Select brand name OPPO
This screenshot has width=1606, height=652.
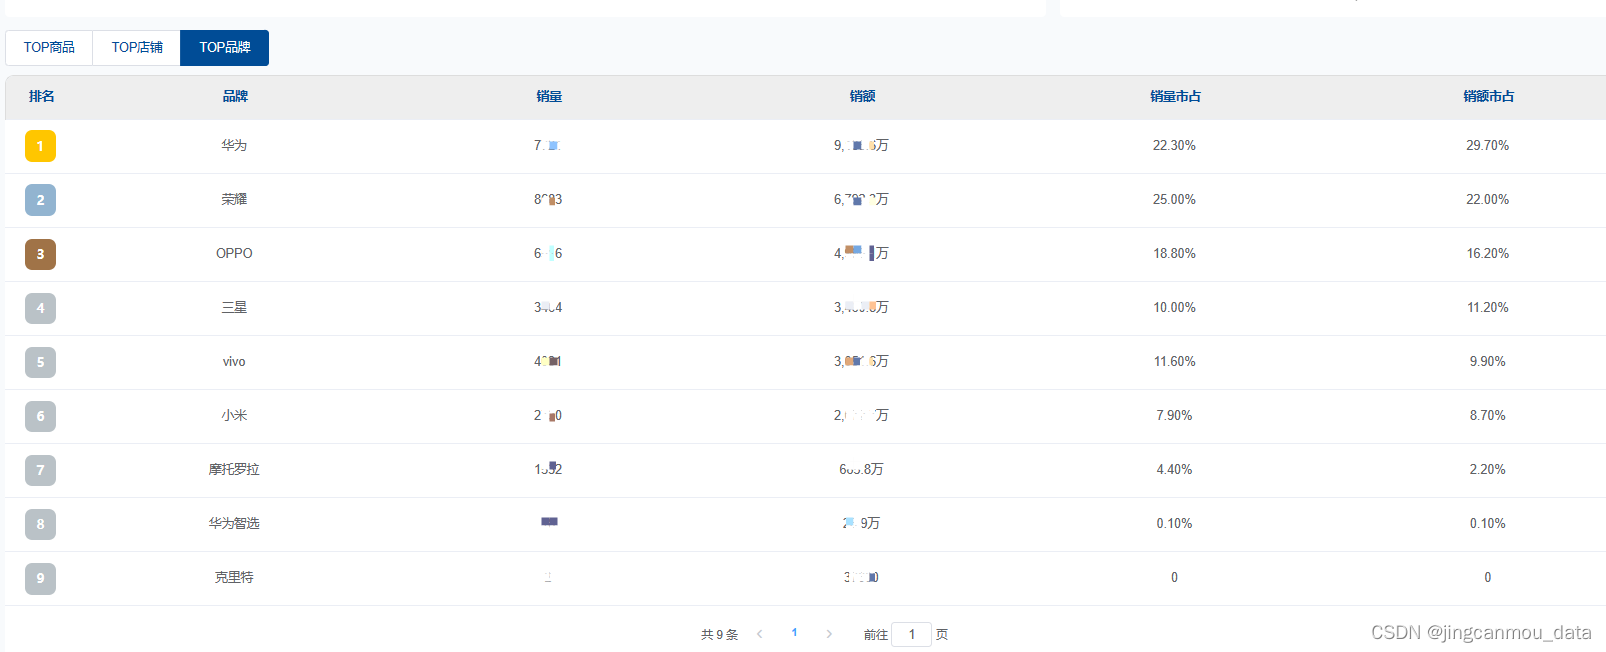click(234, 254)
